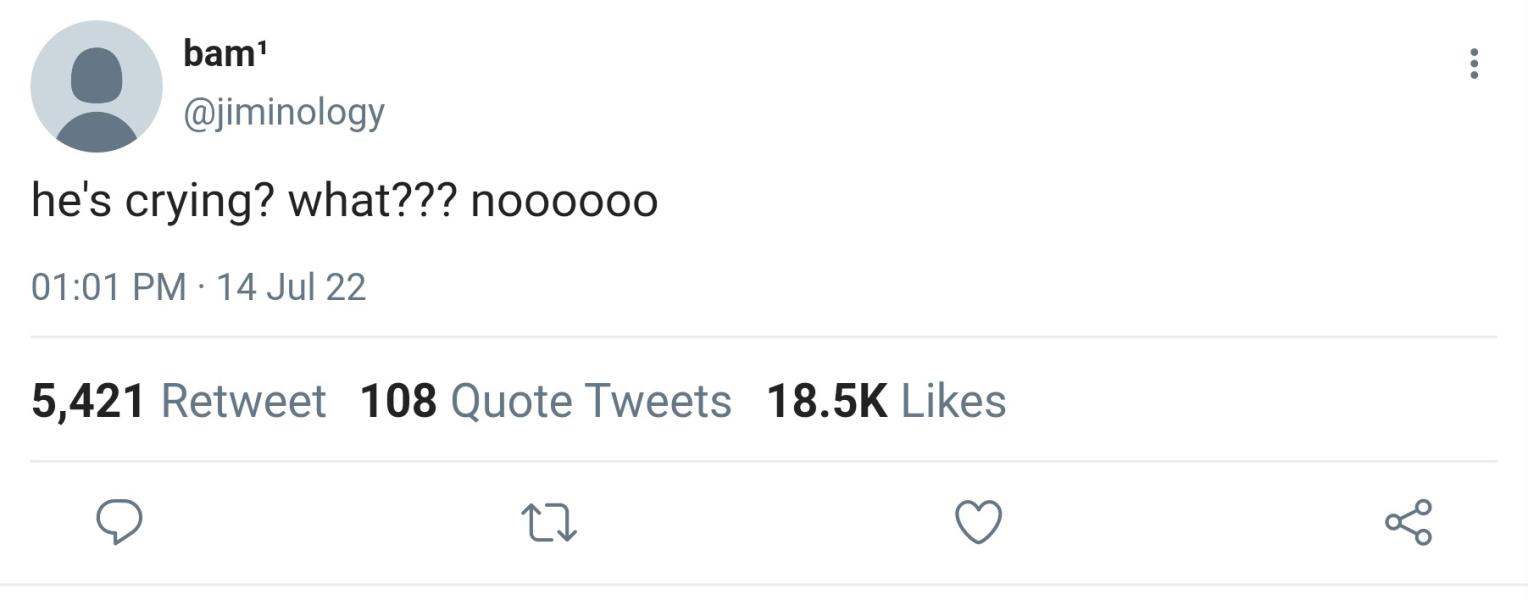This screenshot has width=1528, height=600.
Task: Click the retweet arrows icon
Action: [549, 523]
